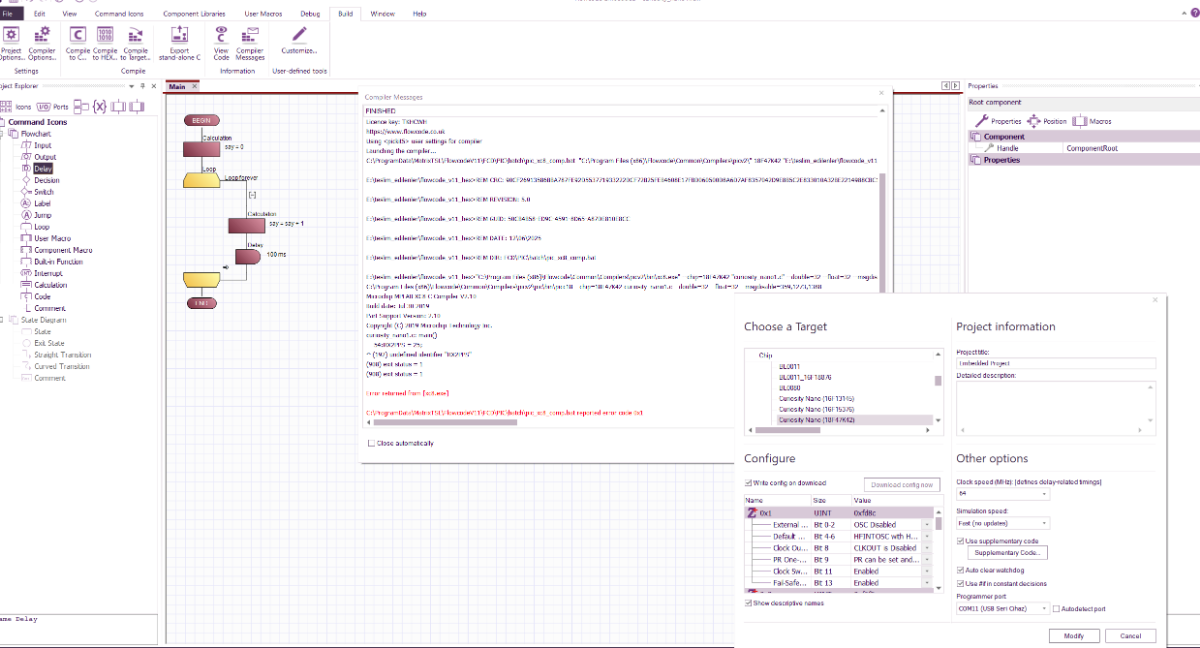1200x648 pixels.
Task: Open View Code in the ribbon
Action: pos(221,42)
